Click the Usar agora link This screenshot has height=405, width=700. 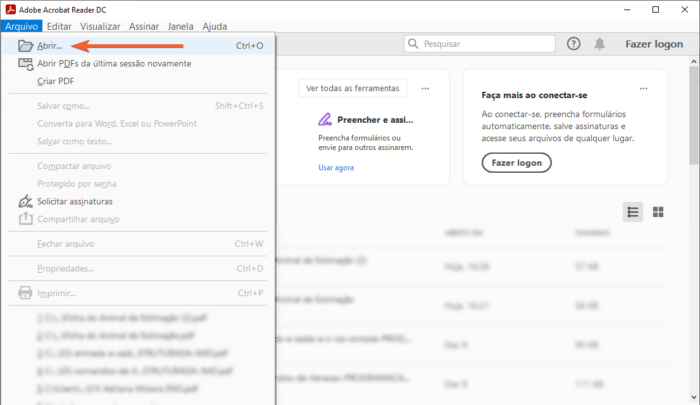(336, 167)
